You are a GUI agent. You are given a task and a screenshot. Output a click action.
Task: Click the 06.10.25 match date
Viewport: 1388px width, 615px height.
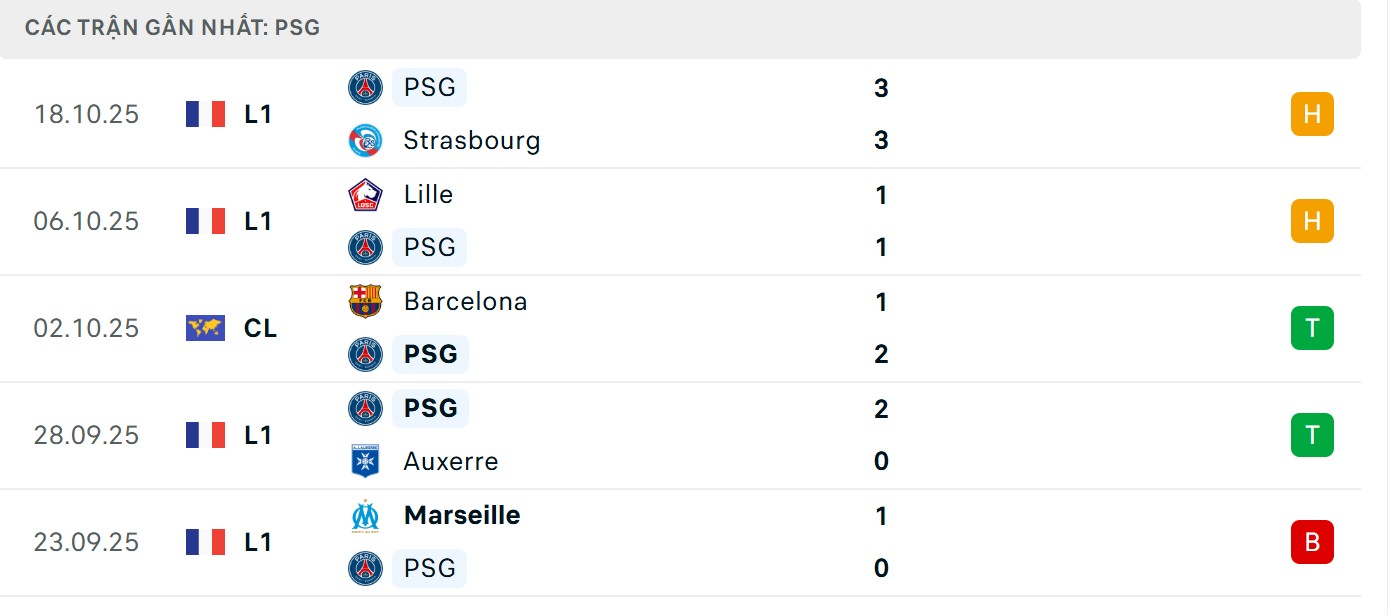click(x=86, y=221)
